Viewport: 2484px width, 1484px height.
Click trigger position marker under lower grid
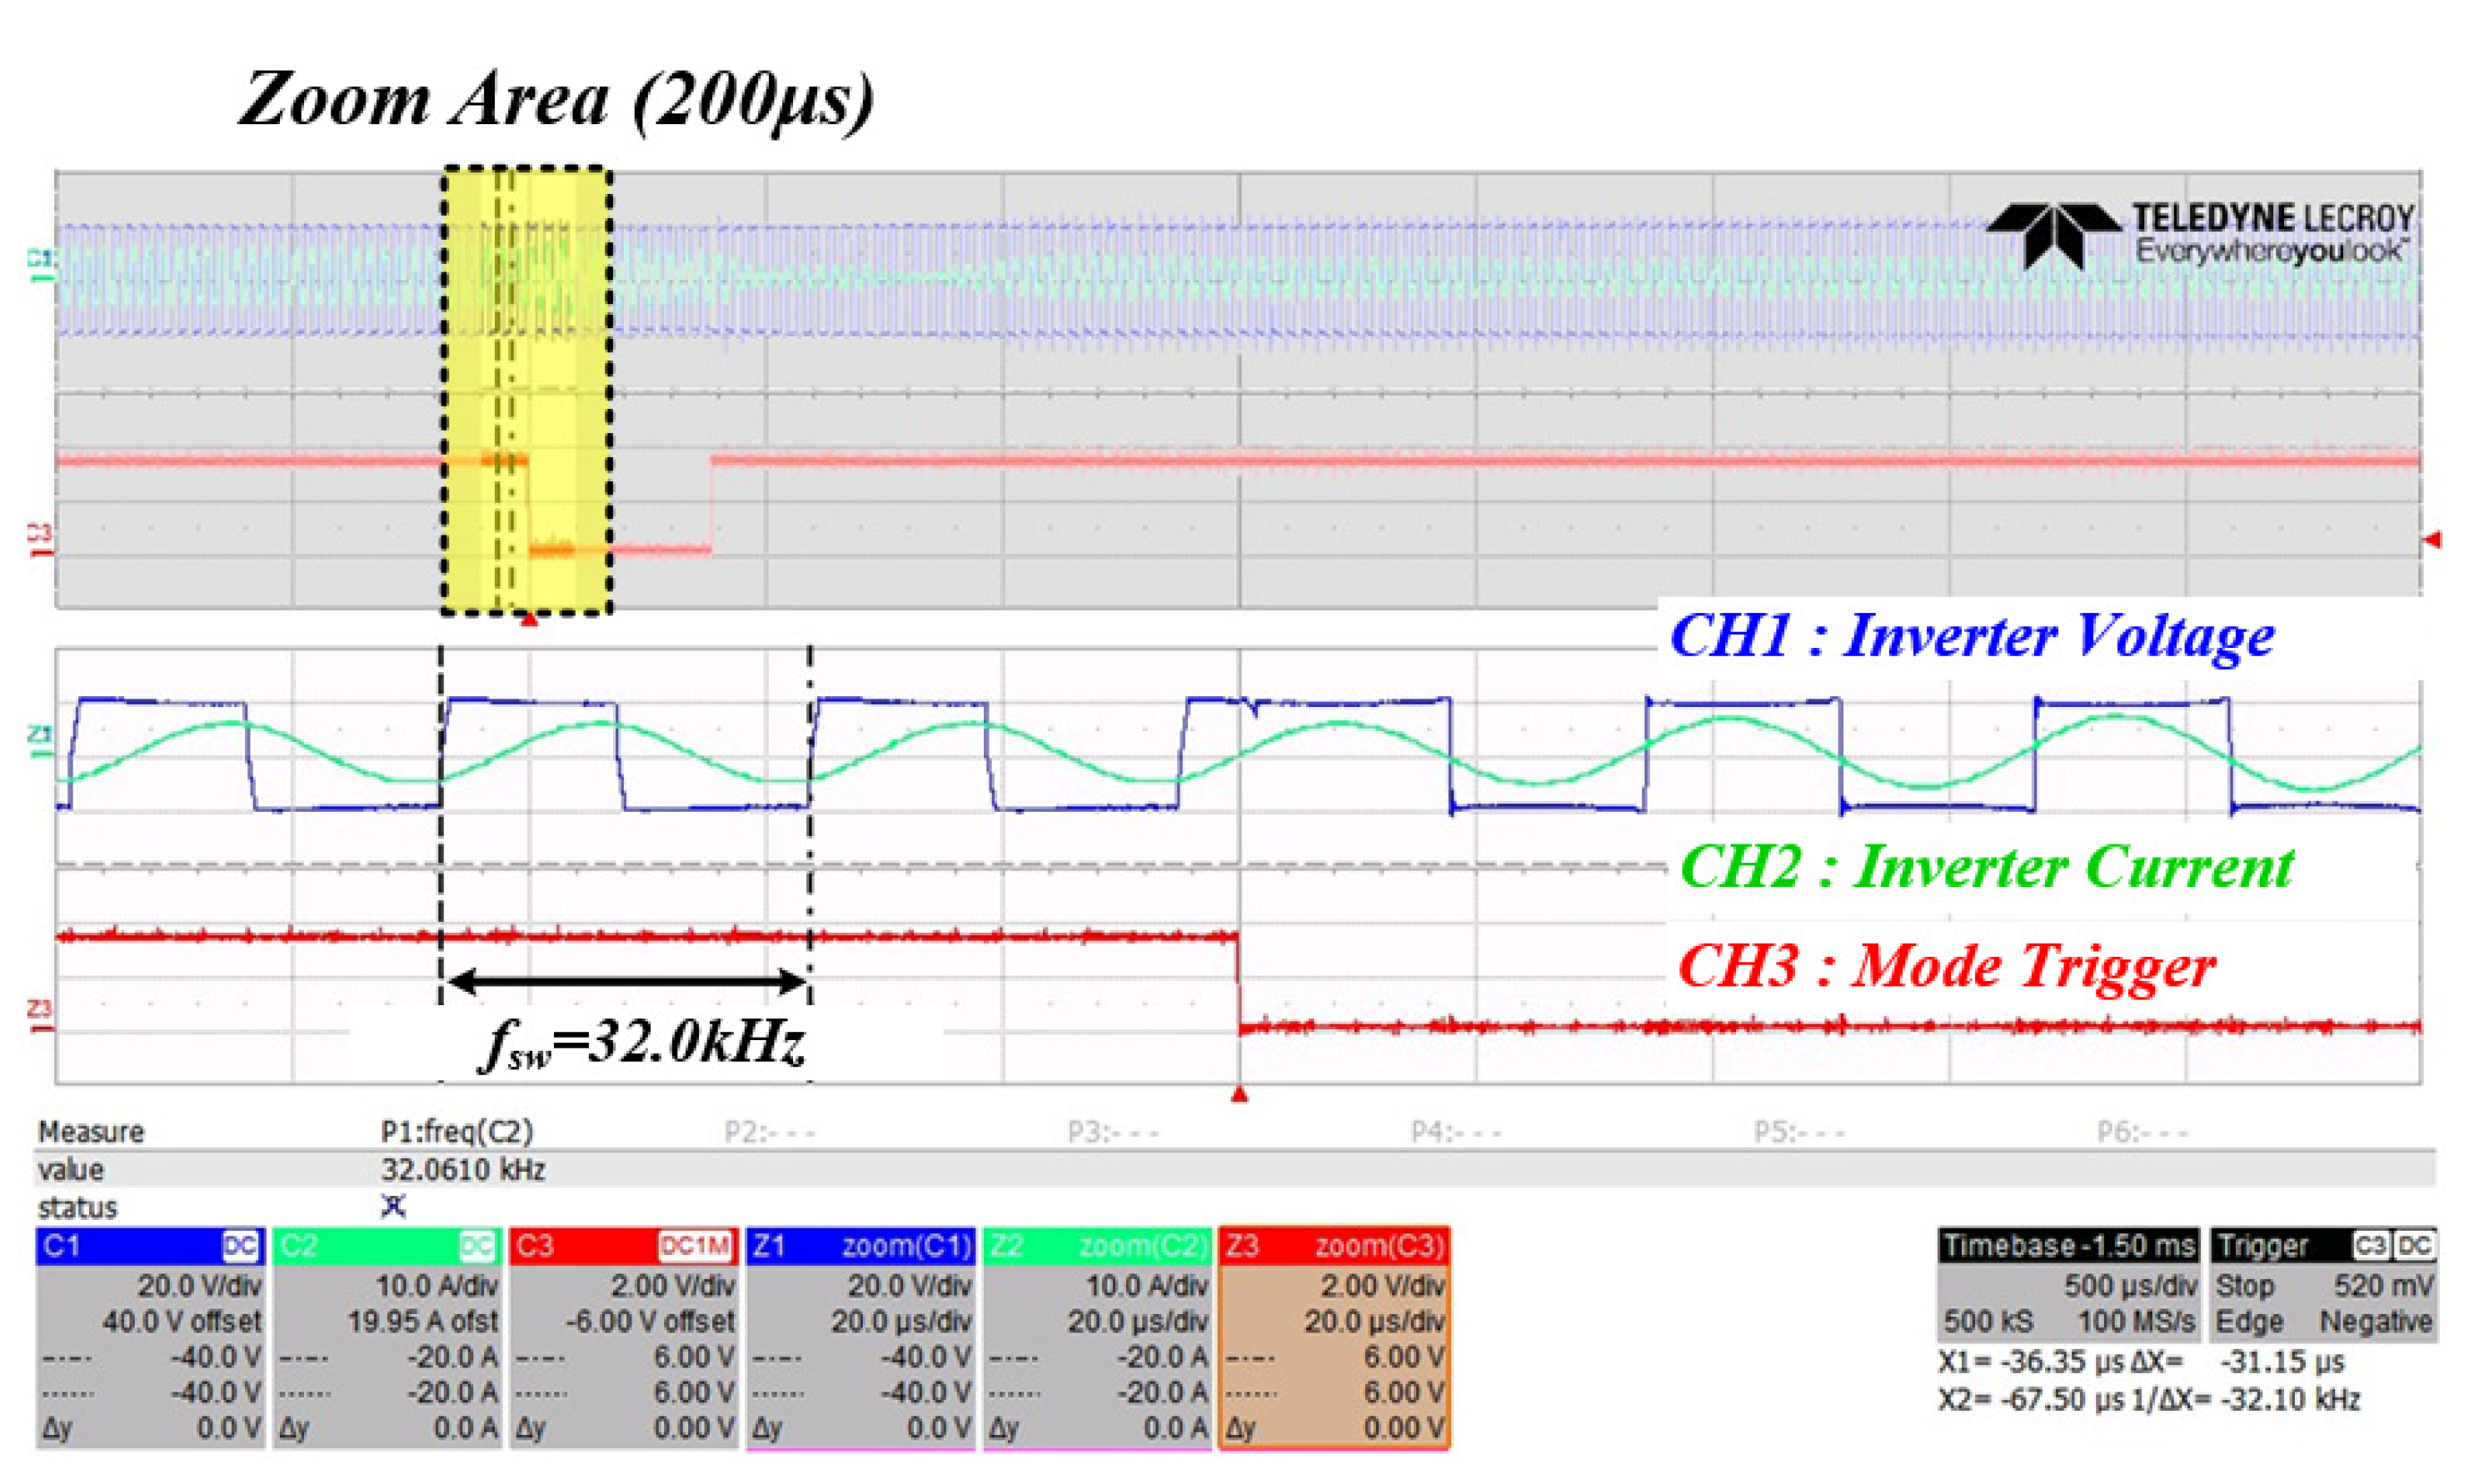pyautogui.click(x=1239, y=1095)
